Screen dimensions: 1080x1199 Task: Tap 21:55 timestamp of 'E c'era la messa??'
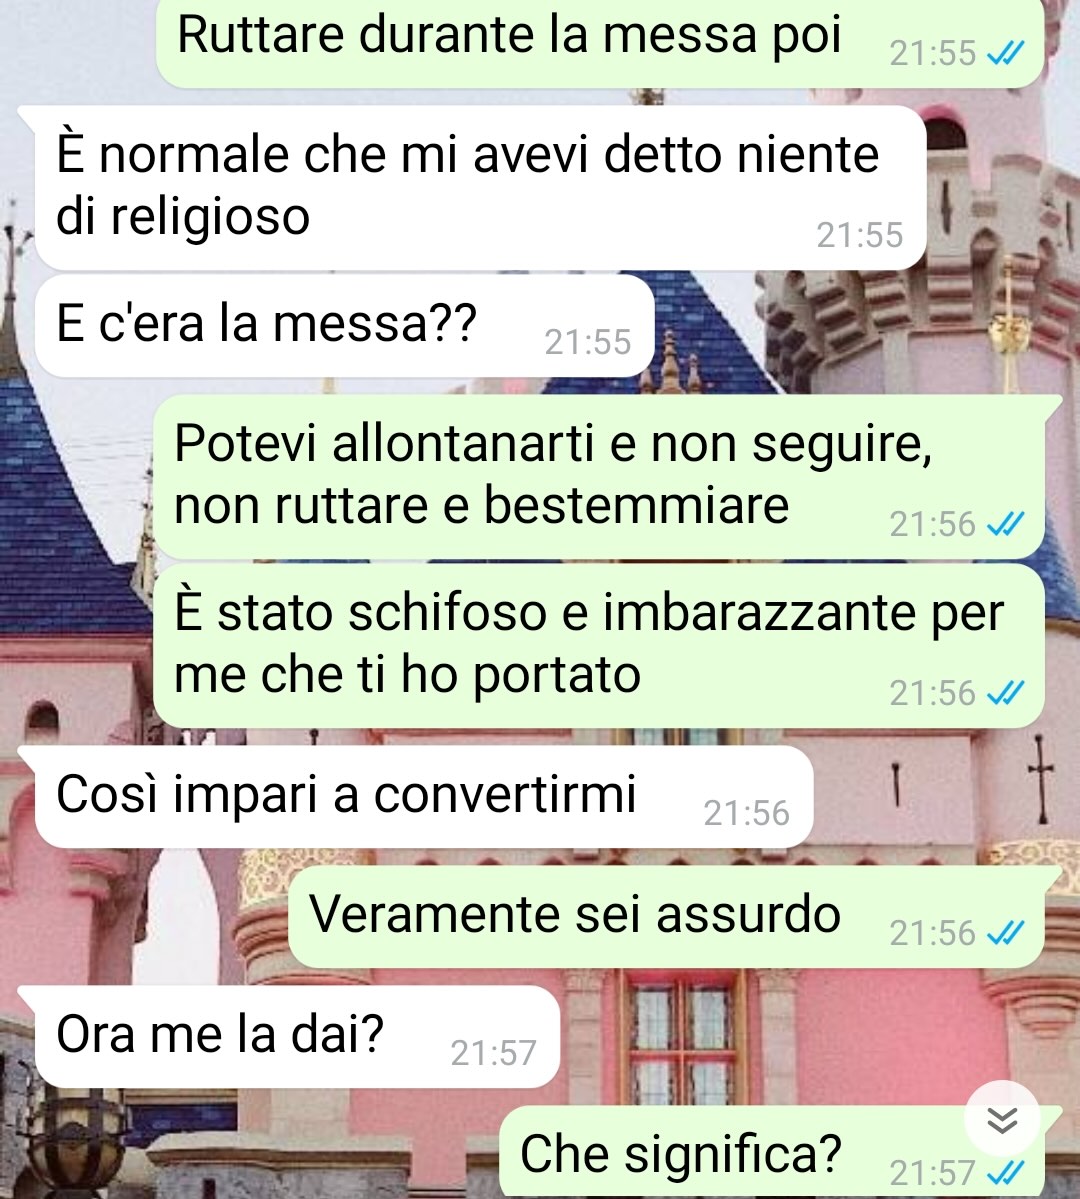(587, 342)
